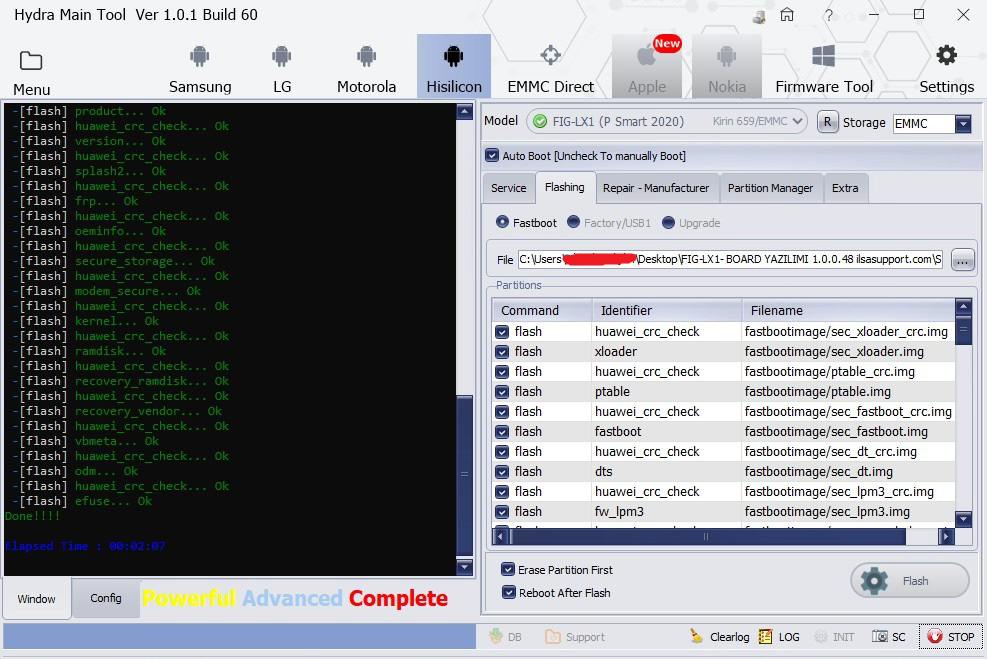Click partitions list scroll down arrow
This screenshot has width=987, height=659.
963,519
